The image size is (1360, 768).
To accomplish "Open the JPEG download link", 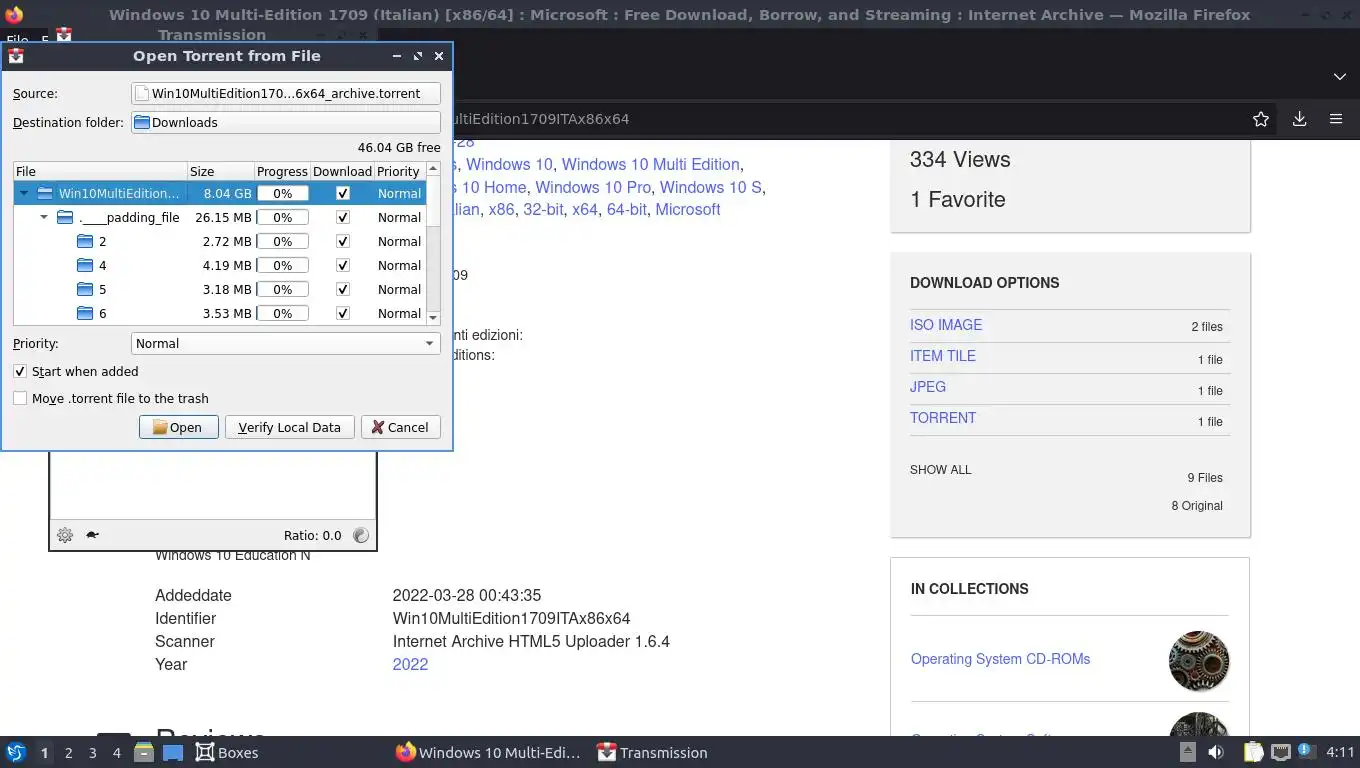I will coord(928,387).
